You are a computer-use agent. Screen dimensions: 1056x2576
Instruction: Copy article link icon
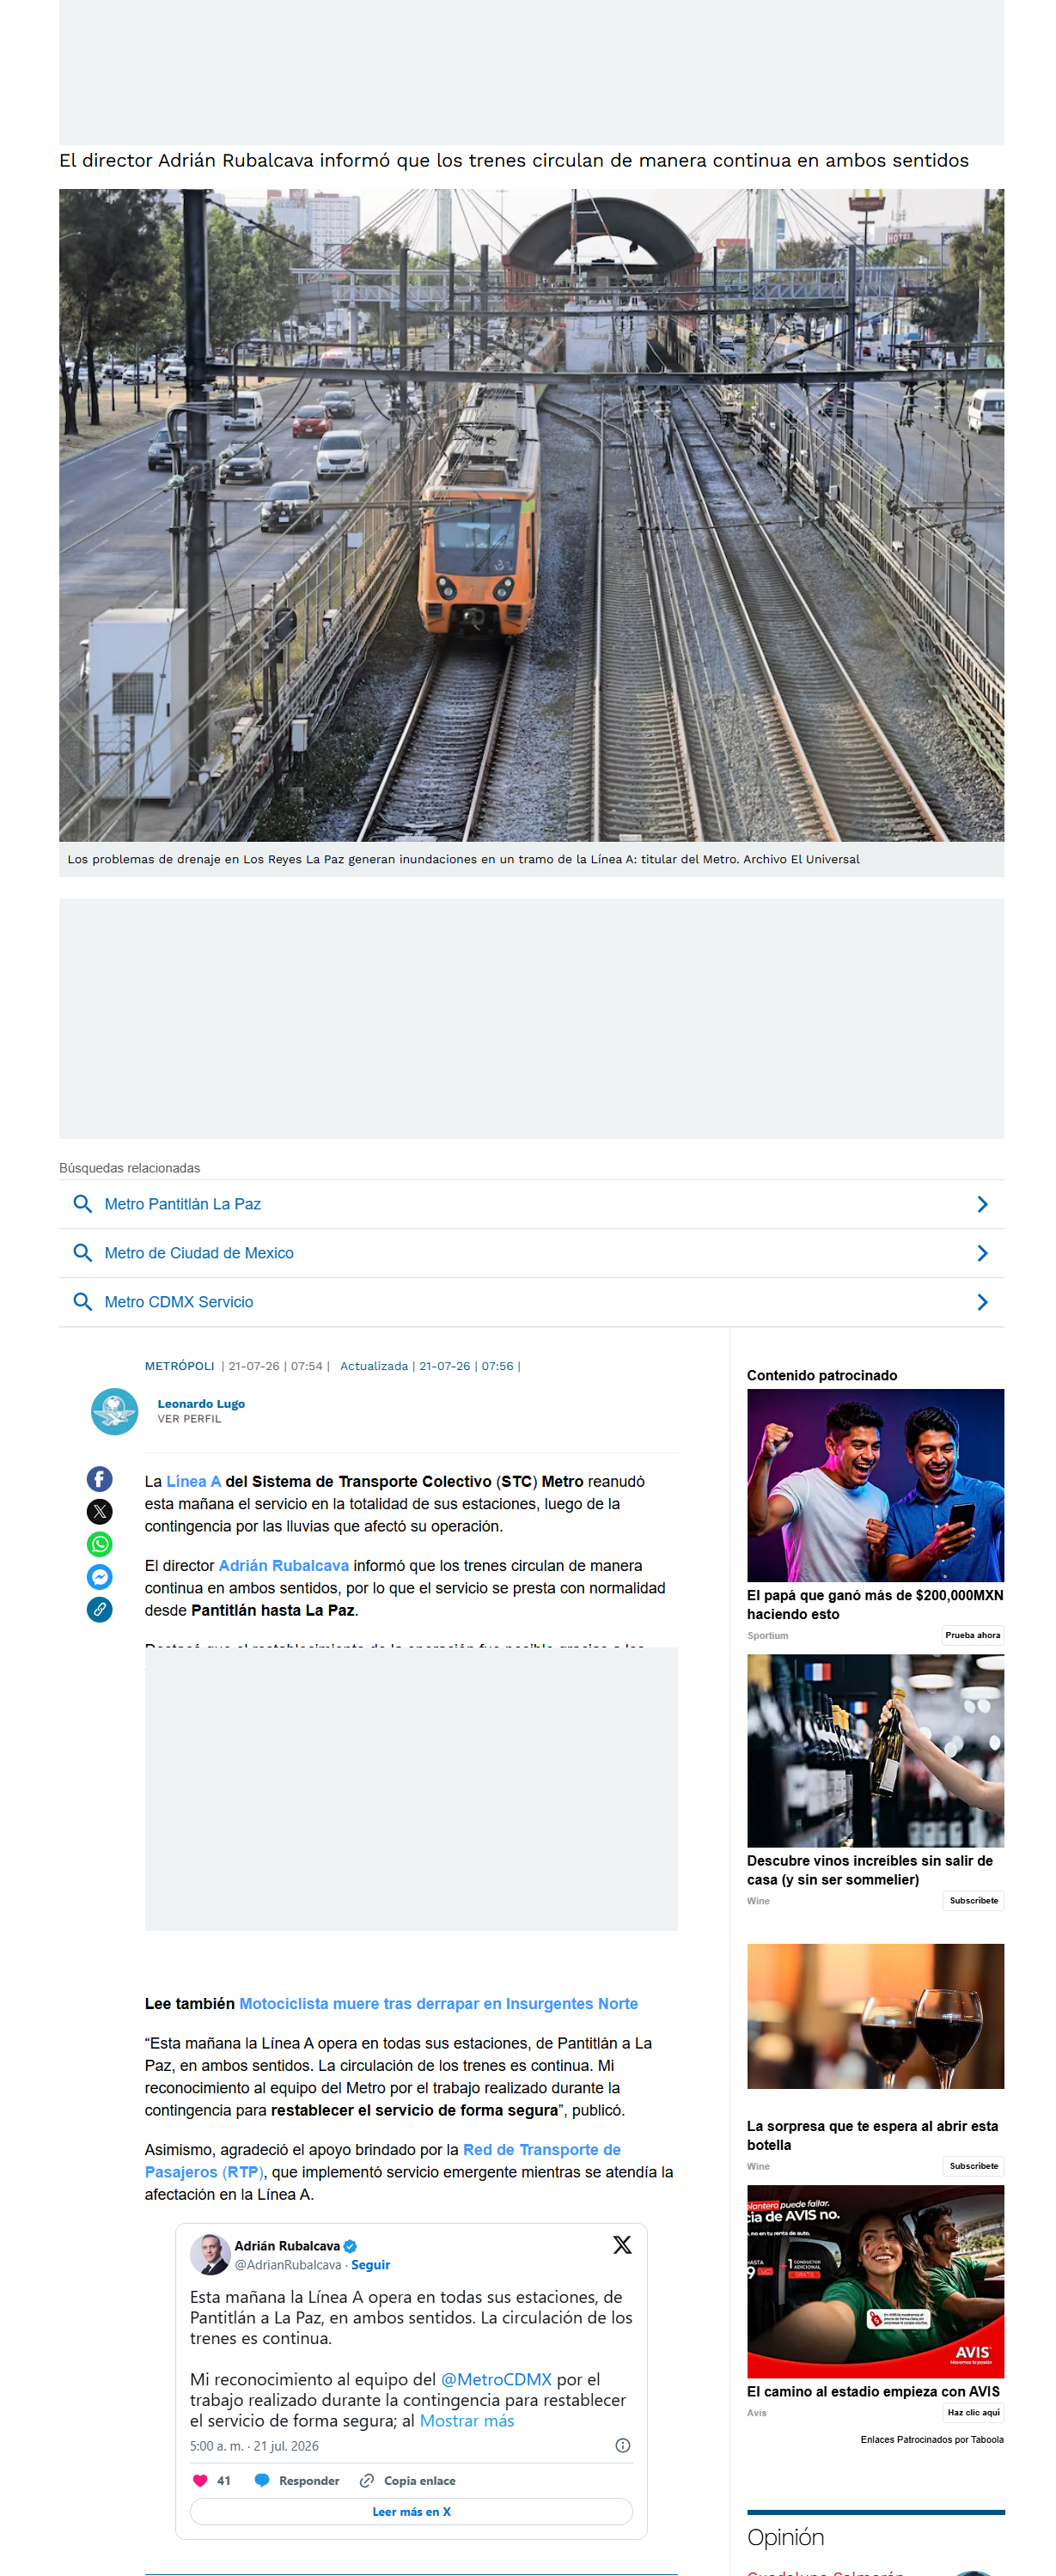pos(100,1609)
